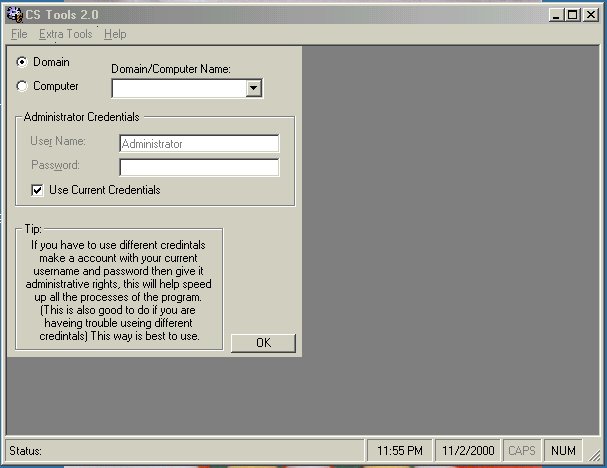The image size is (607, 468).
Task: Minimize the CS Tools window
Action: pos(557,15)
